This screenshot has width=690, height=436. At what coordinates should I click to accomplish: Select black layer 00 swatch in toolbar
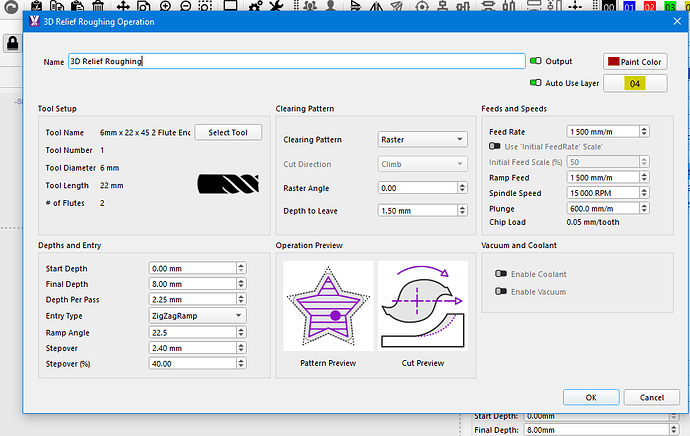point(609,6)
